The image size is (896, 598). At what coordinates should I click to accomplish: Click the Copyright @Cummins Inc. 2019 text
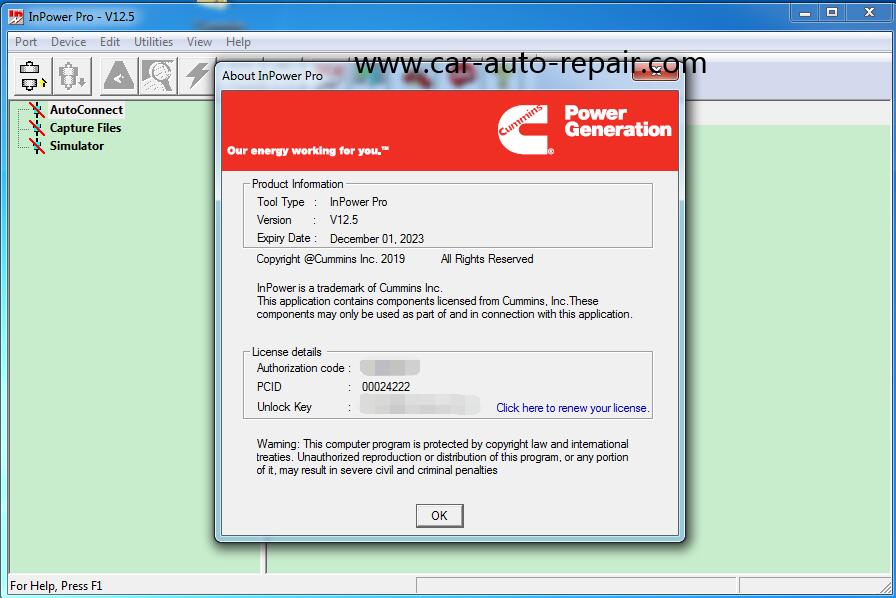(330, 259)
